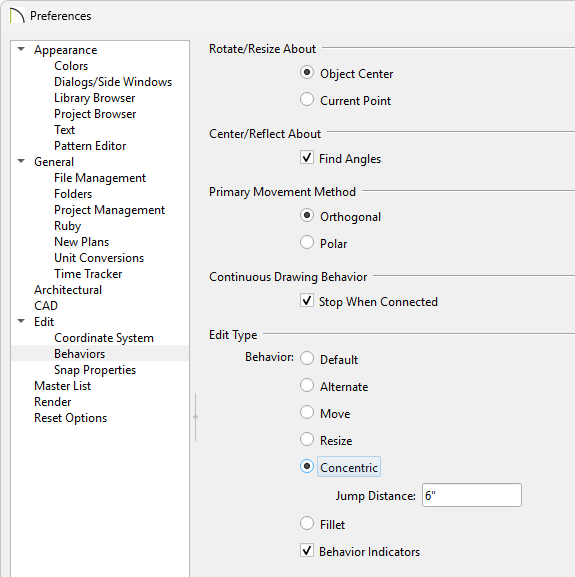Select Object Center radio button
The width and height of the screenshot is (575, 577).
(307, 72)
